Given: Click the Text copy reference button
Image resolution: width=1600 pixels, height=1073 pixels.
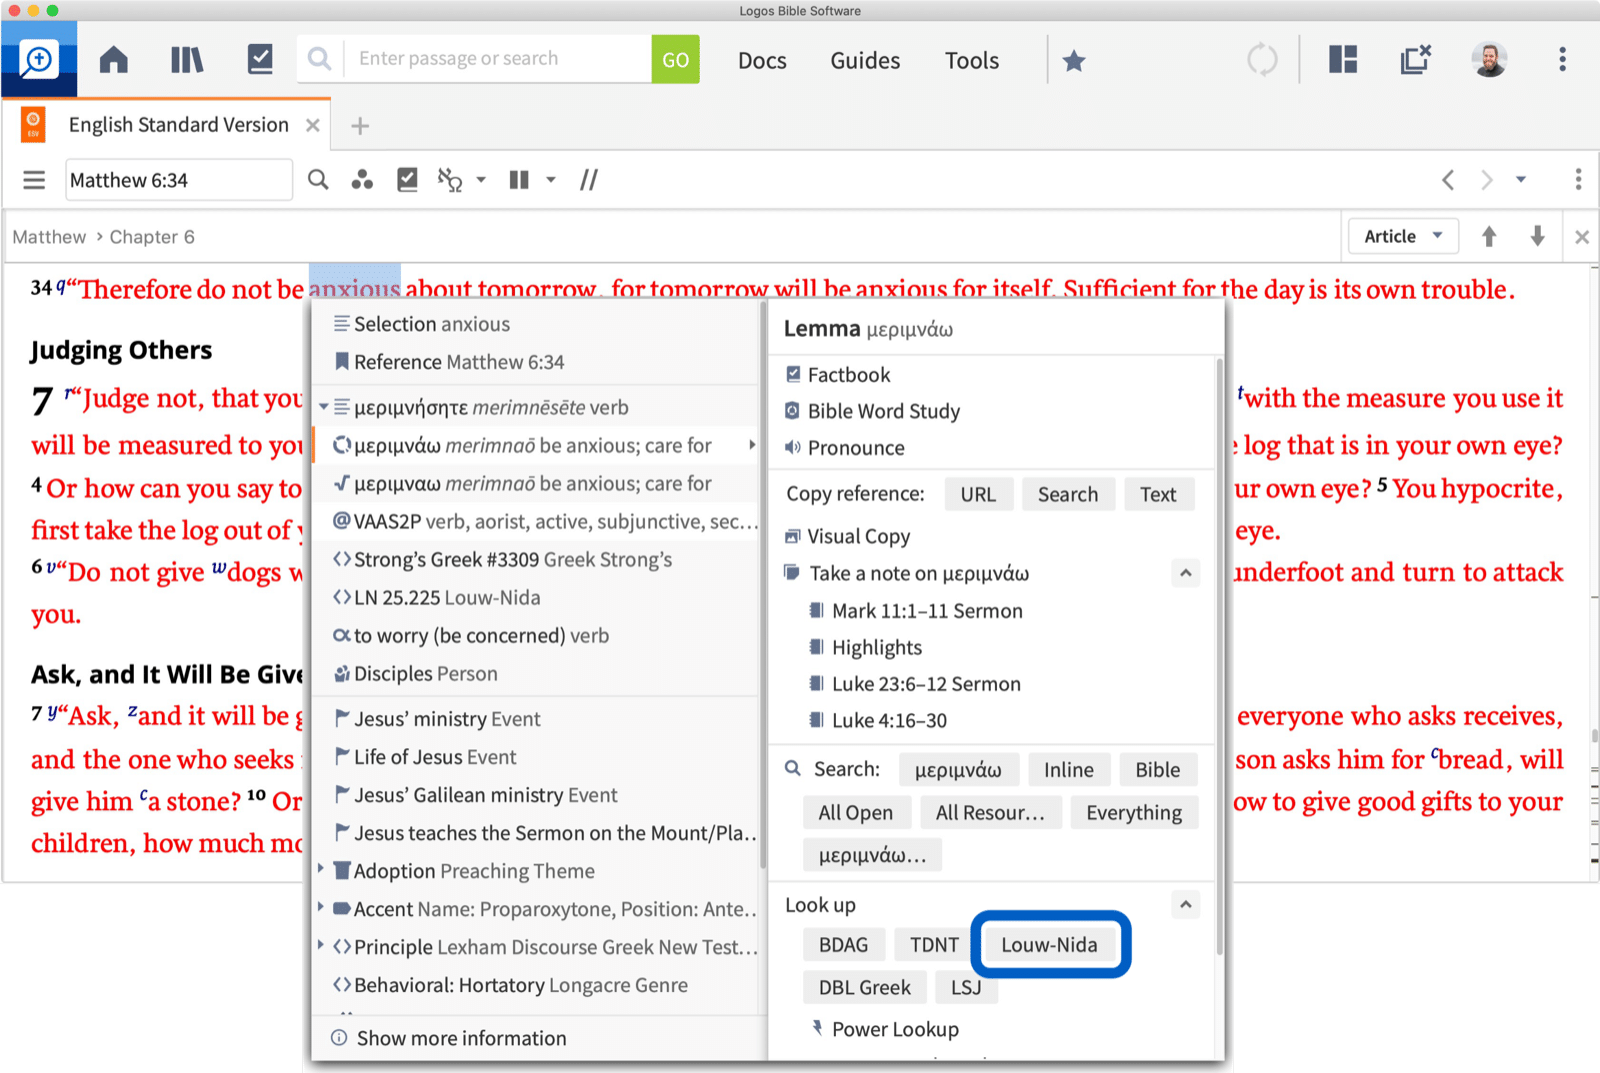Looking at the screenshot, I should 1158,494.
